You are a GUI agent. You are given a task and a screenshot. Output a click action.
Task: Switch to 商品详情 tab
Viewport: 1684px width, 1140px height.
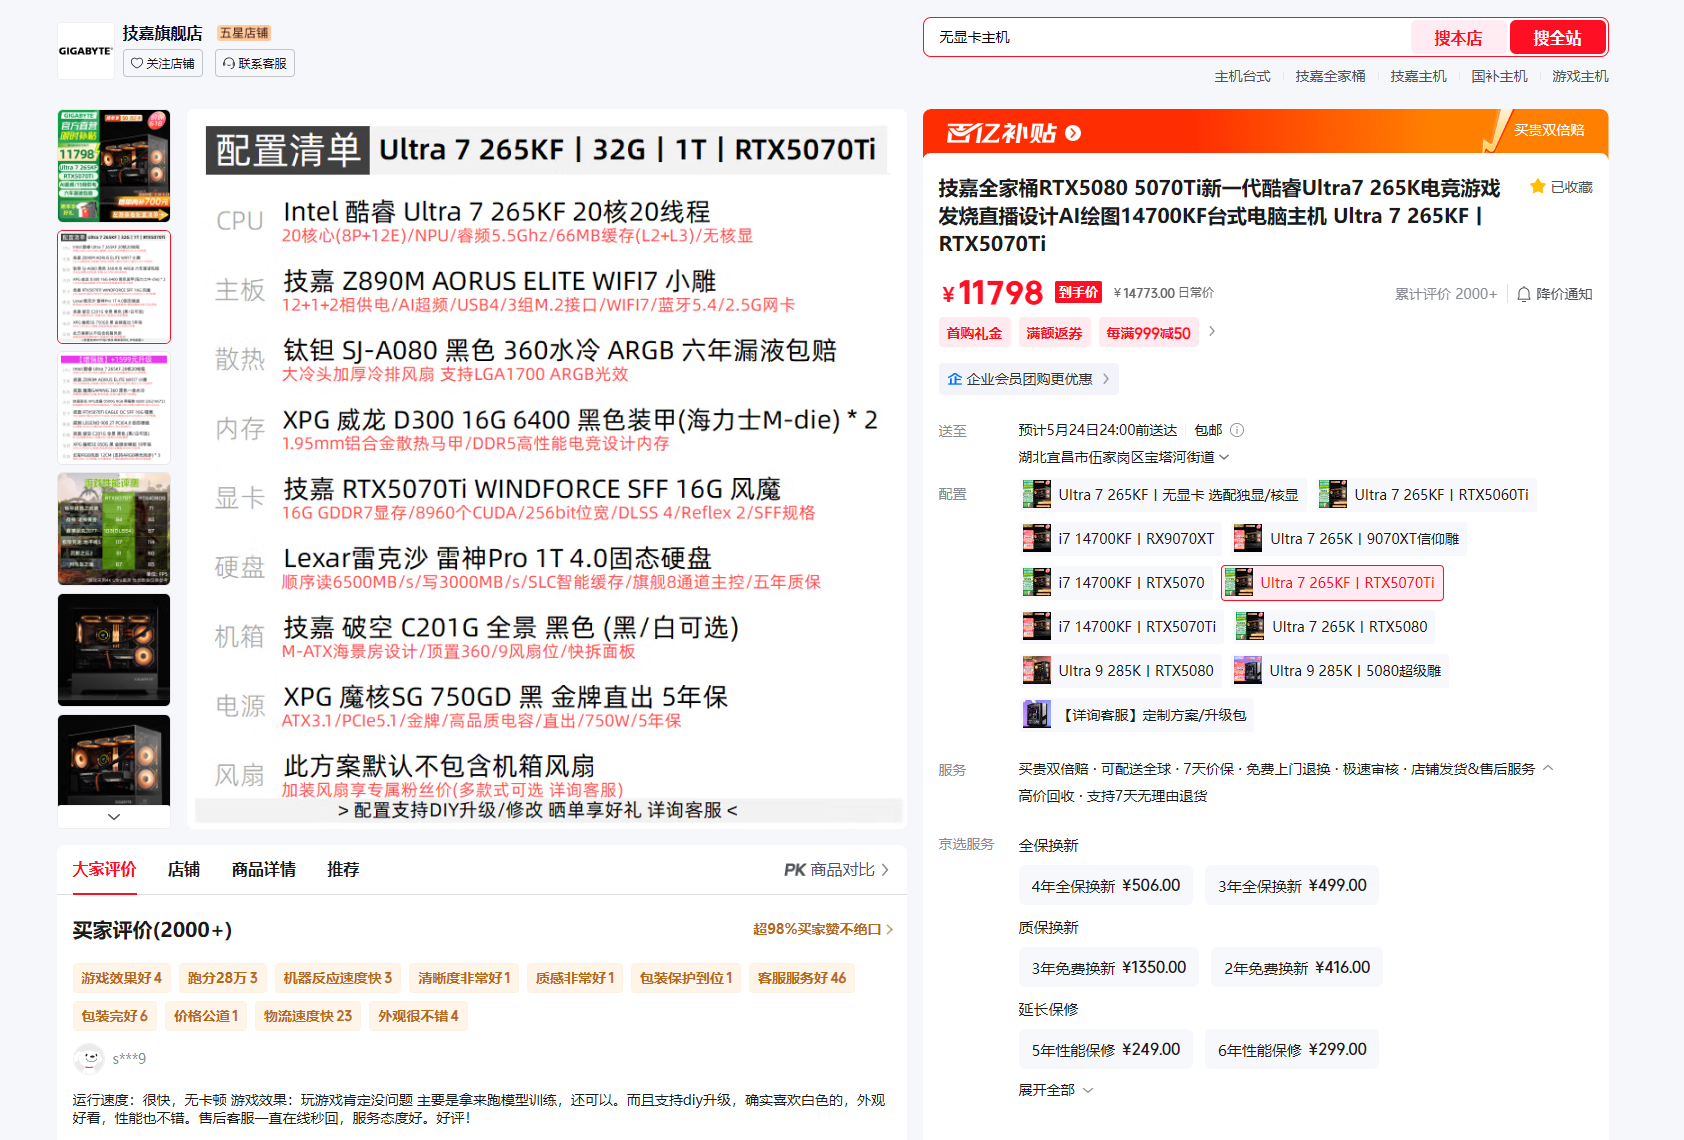[264, 869]
